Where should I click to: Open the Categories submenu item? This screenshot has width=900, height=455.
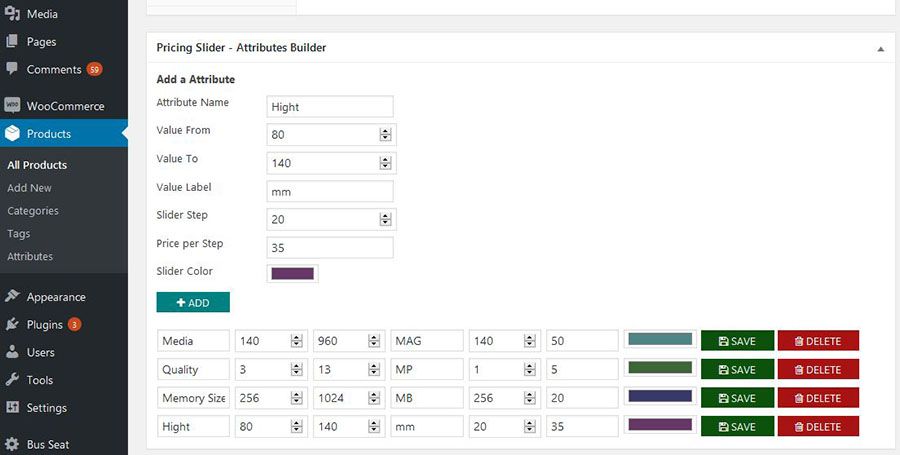[33, 211]
